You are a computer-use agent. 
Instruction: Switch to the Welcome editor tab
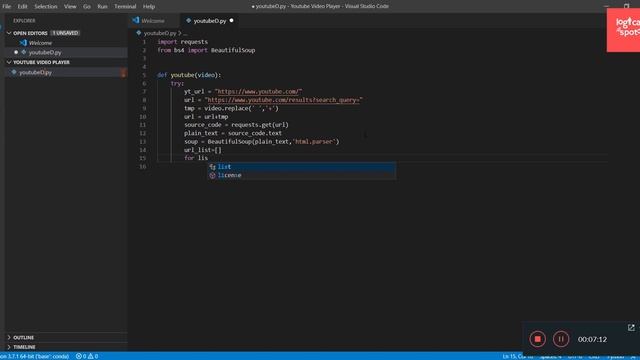pyautogui.click(x=153, y=21)
